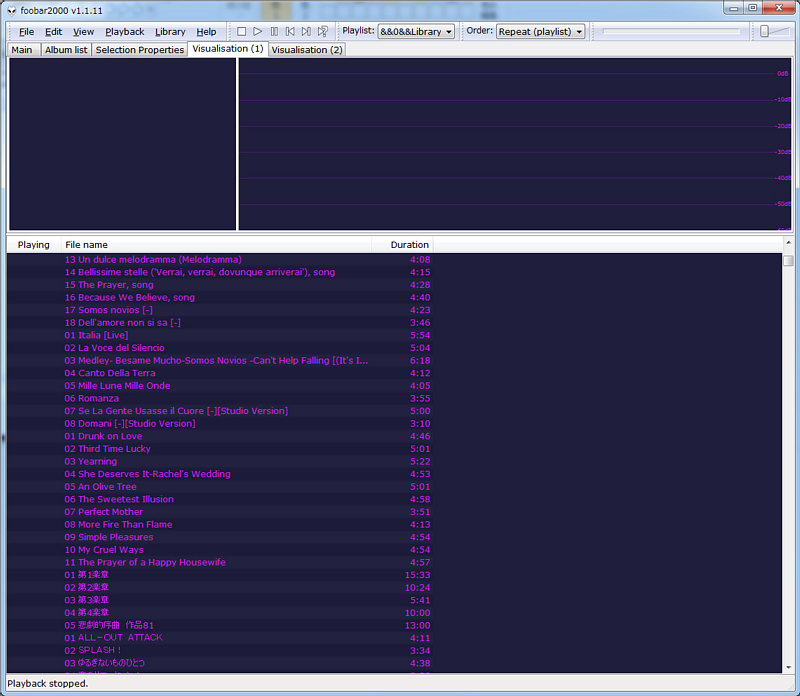The height and width of the screenshot is (696, 800).
Task: Open the File menu
Action: pyautogui.click(x=27, y=32)
